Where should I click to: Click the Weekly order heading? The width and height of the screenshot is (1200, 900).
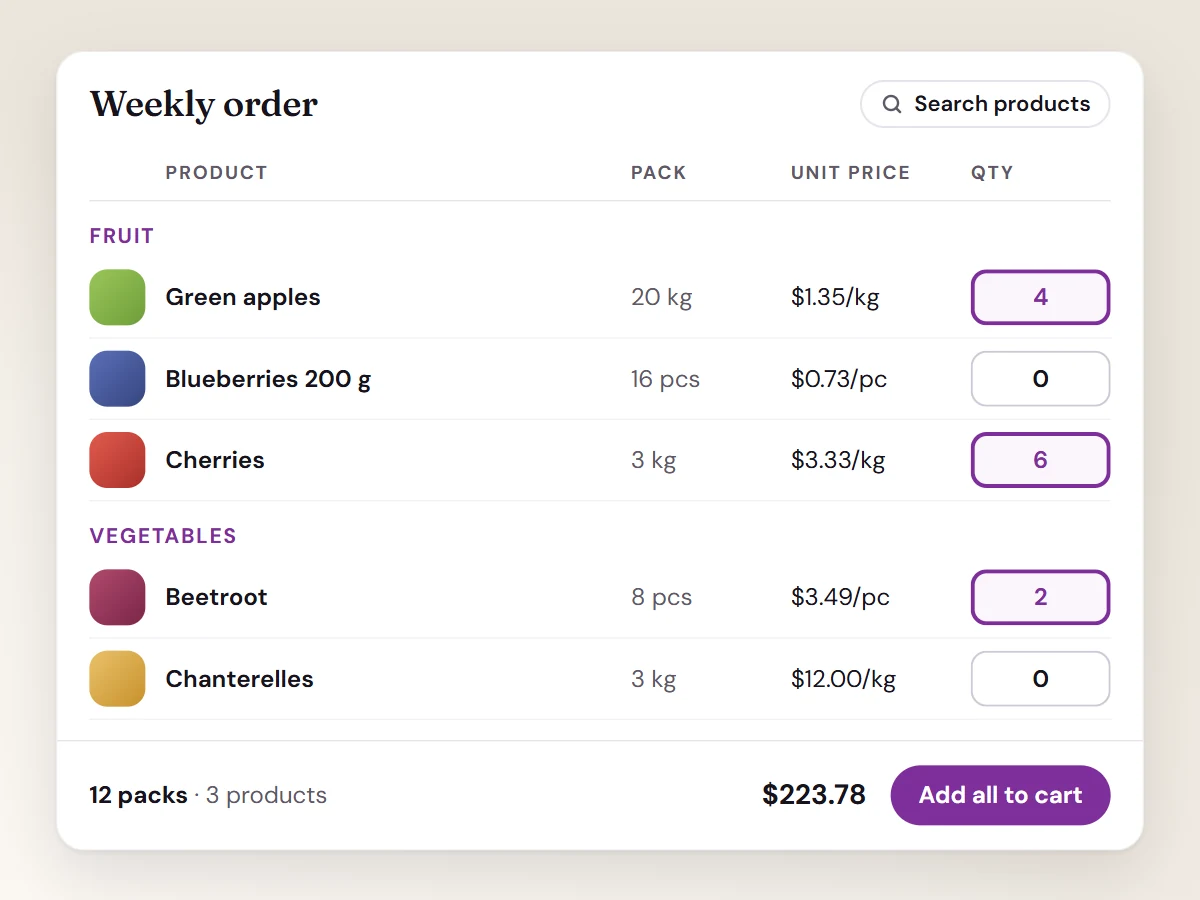204,104
